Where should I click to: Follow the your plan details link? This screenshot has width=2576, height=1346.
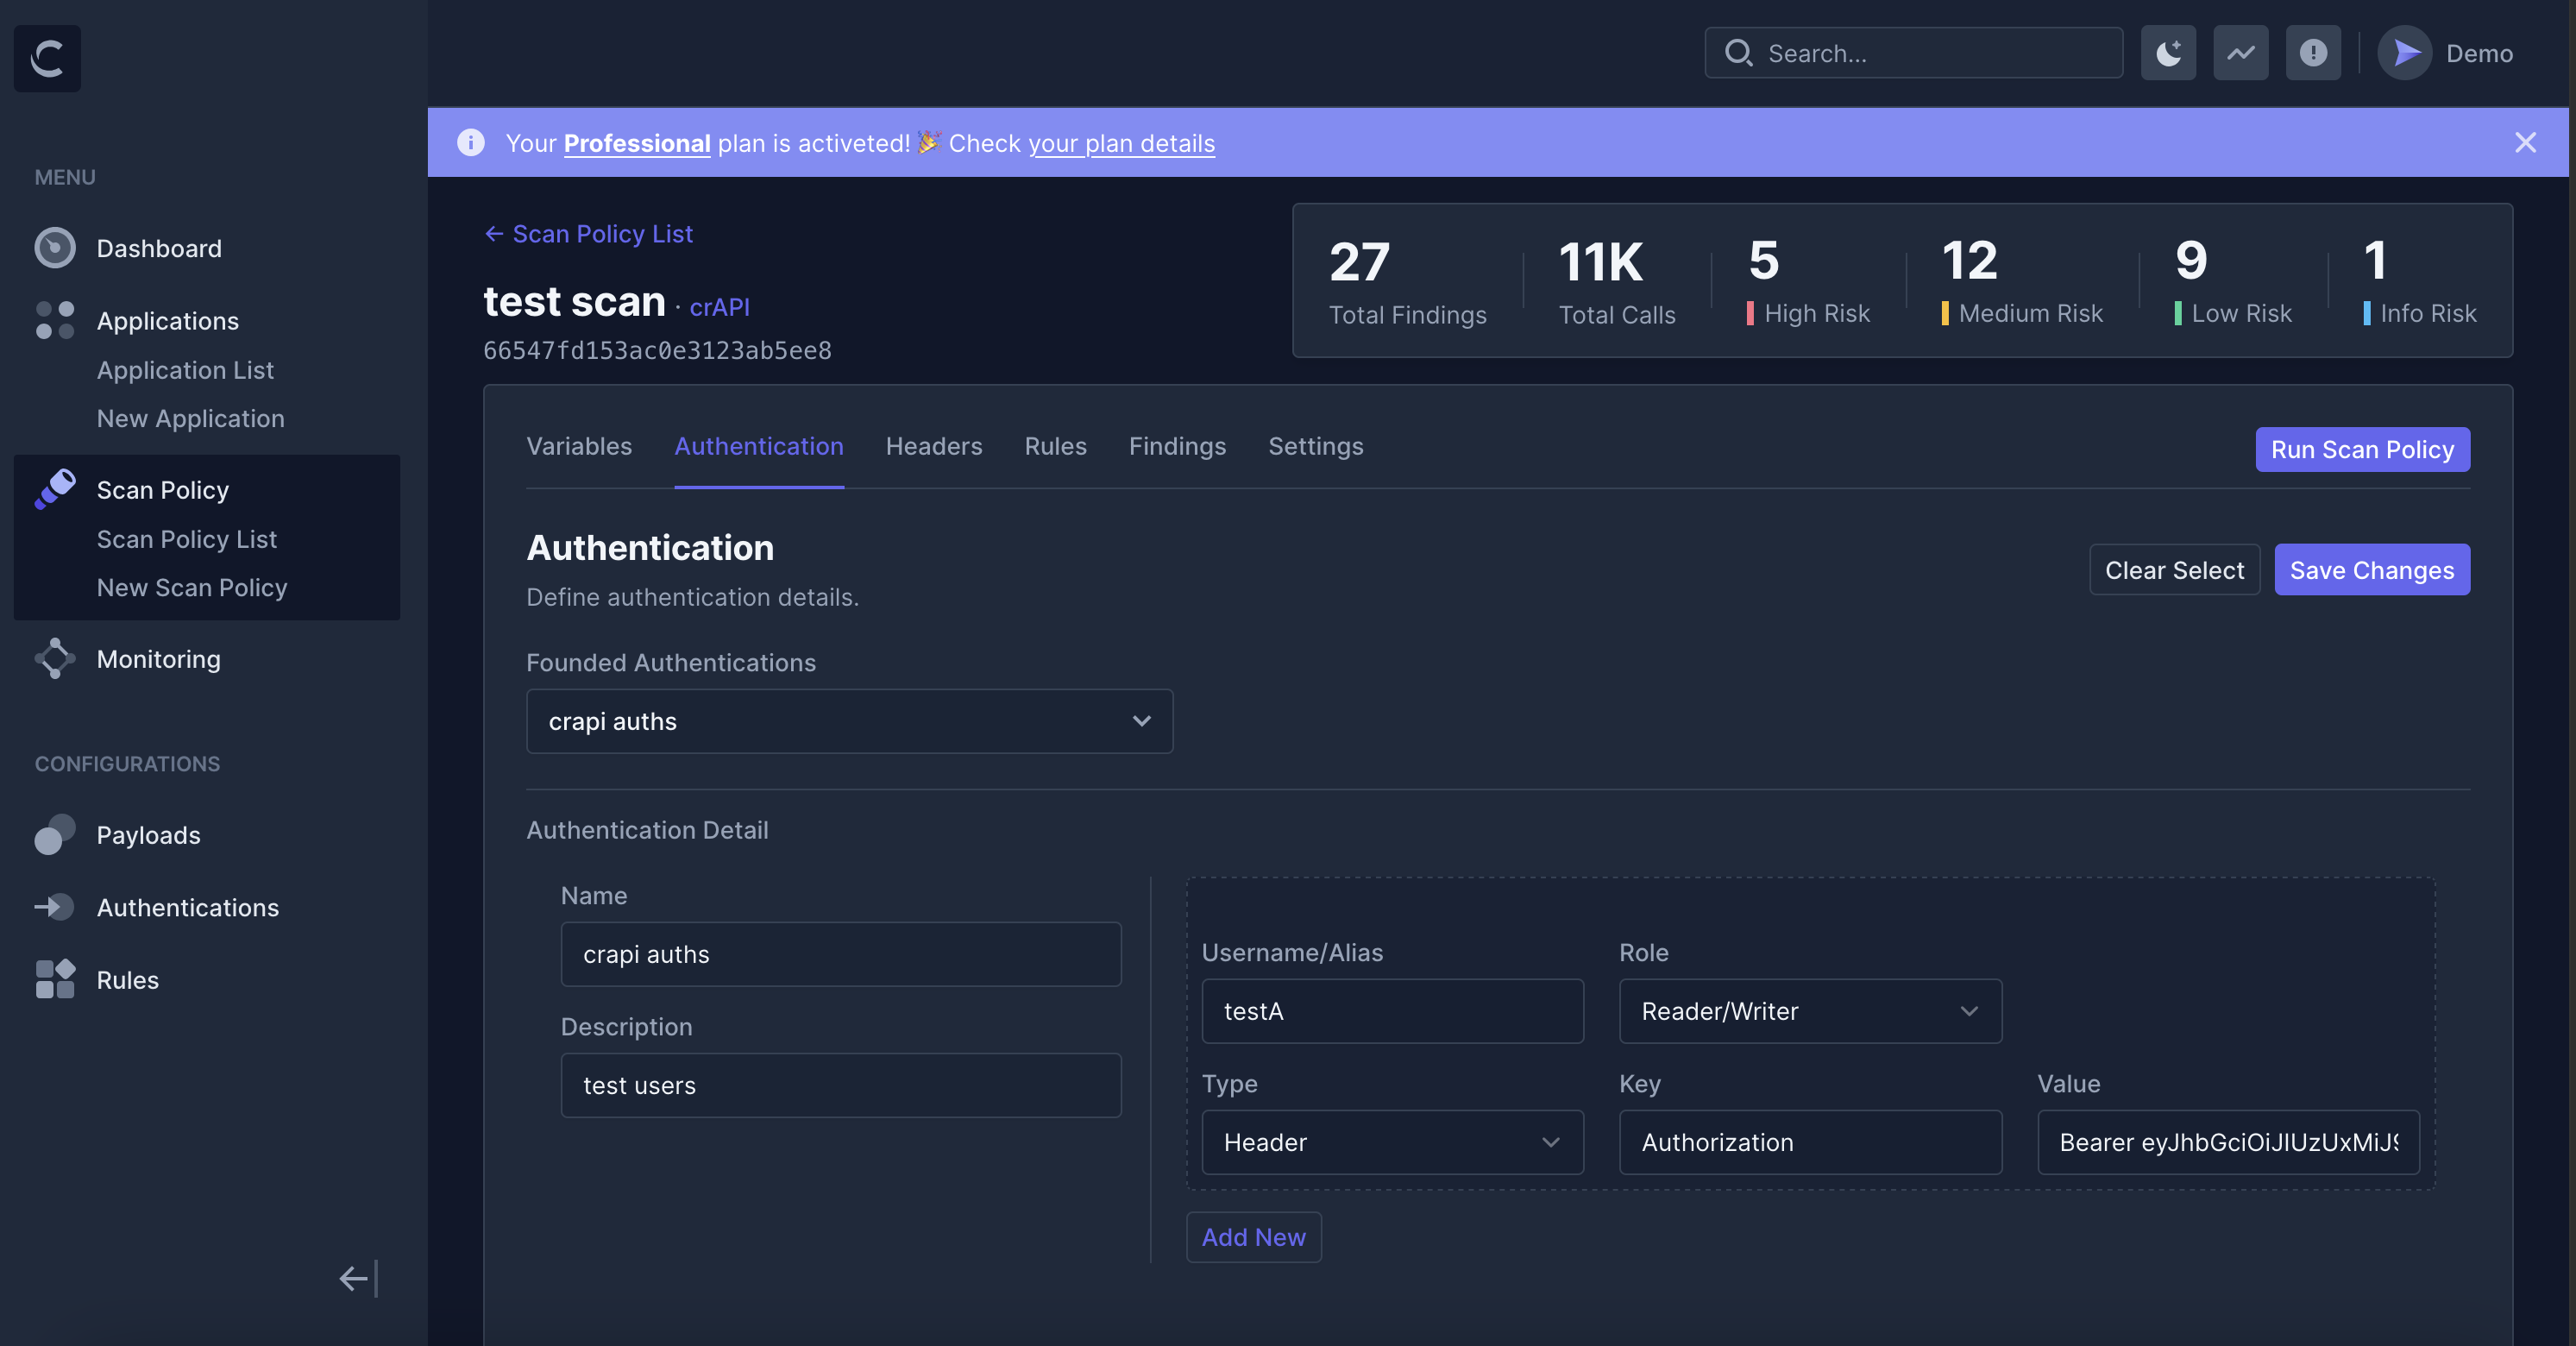[x=1121, y=143]
